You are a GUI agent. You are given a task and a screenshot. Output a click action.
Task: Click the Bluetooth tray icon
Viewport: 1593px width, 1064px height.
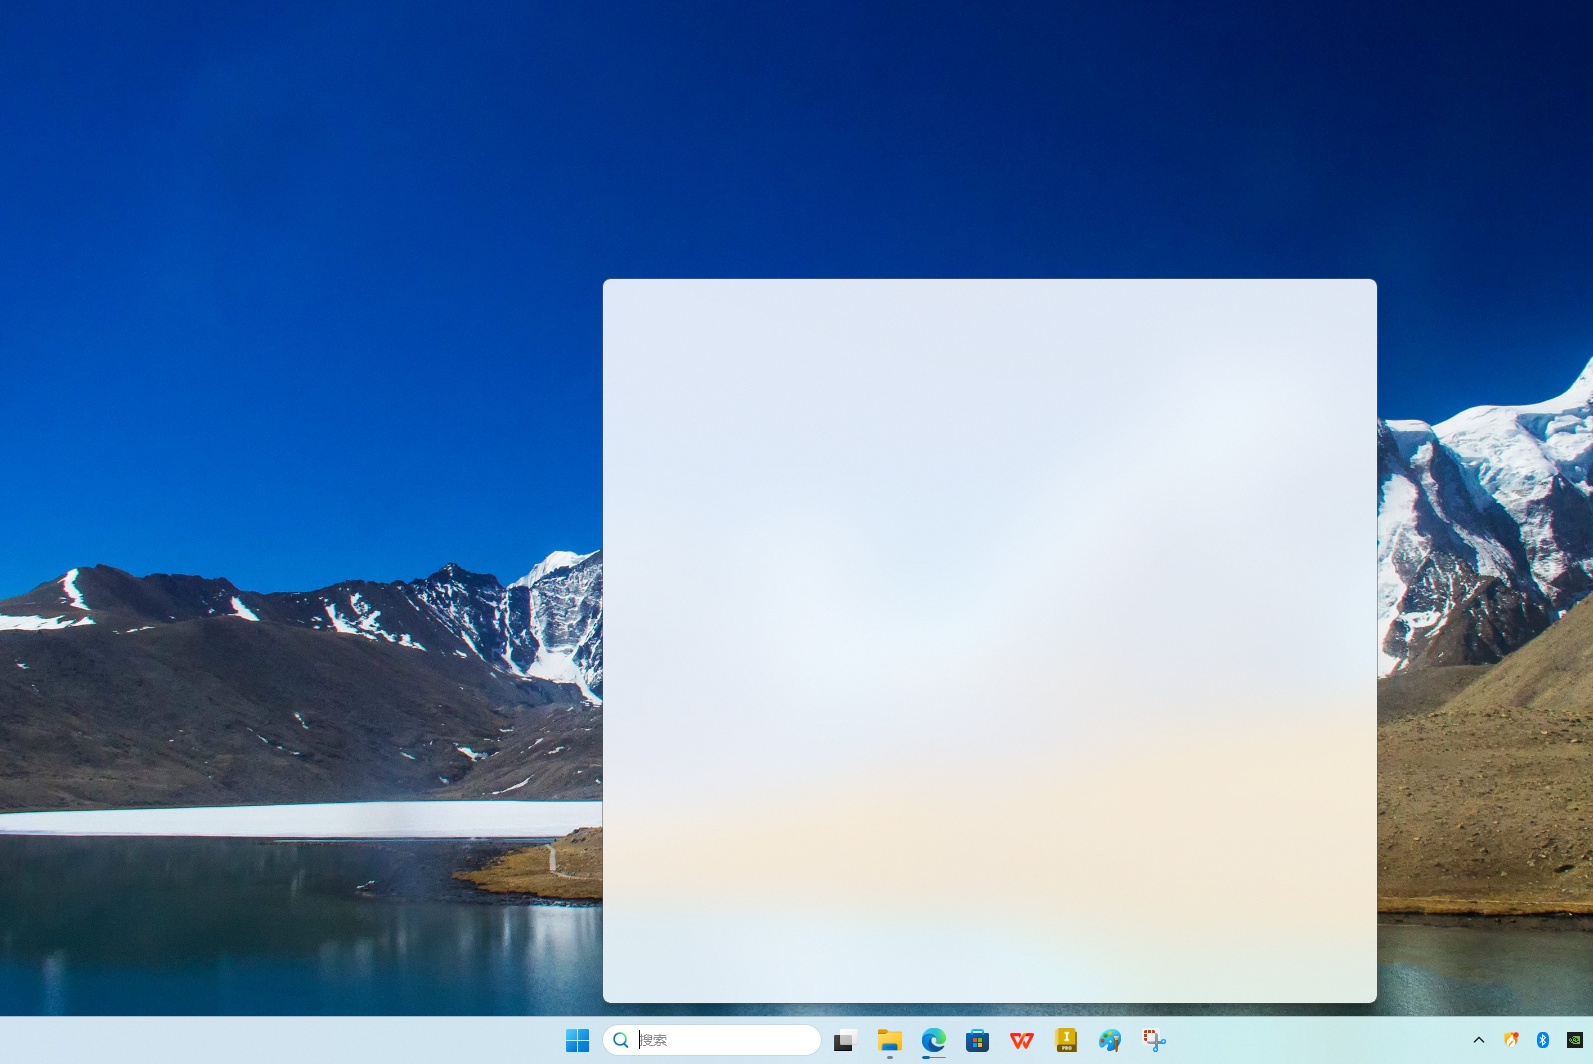coord(1542,1040)
